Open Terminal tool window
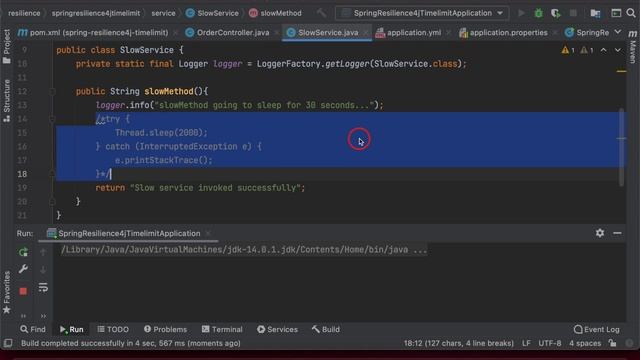Viewport: 640px width, 360px height. [222, 329]
